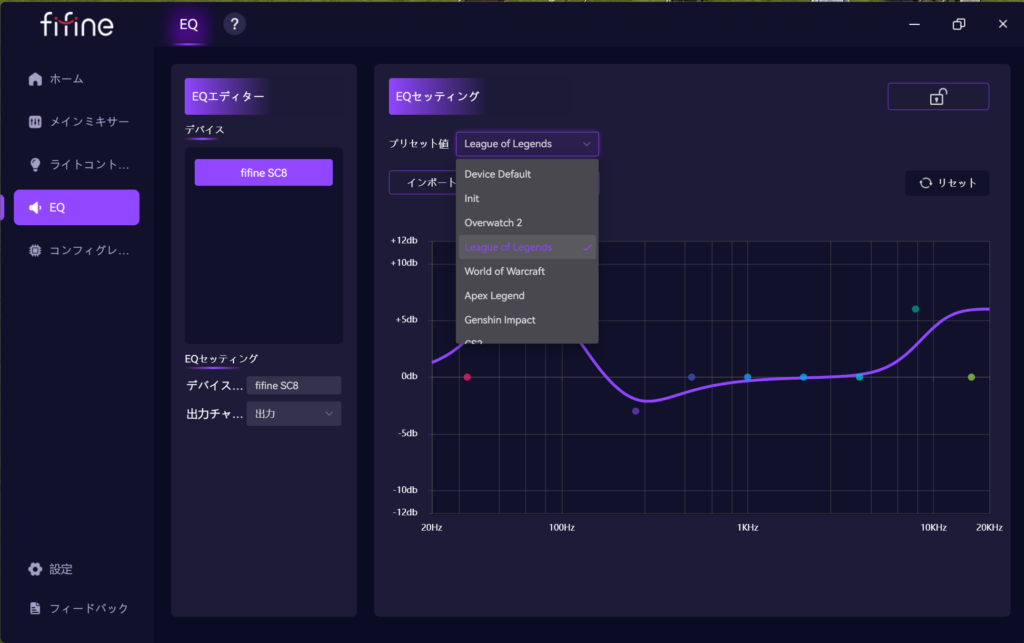The height and width of the screenshot is (643, 1024).
Task: Click the device name field fifine SC8
Action: pyautogui.click(x=294, y=386)
